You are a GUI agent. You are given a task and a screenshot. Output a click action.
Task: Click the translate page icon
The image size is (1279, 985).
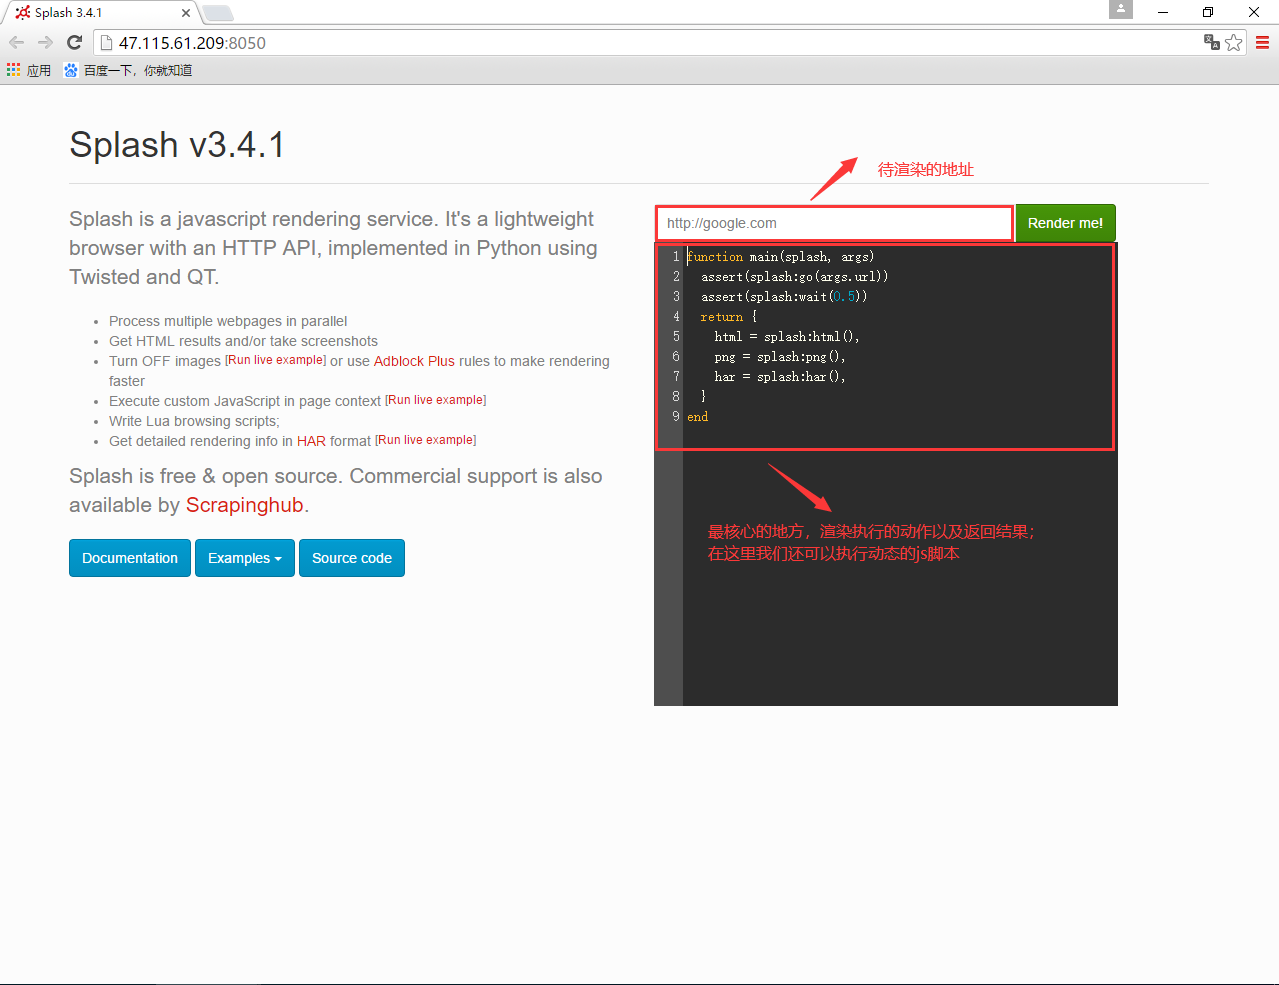[1212, 42]
